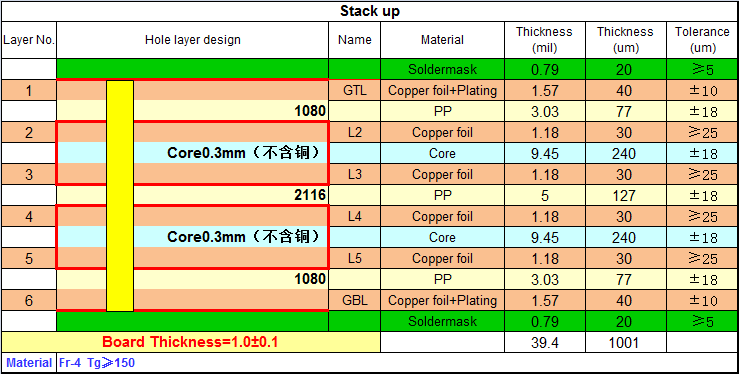The height and width of the screenshot is (374, 739).
Task: Select "Copper foil" material in L4 row
Action: [x=442, y=216]
